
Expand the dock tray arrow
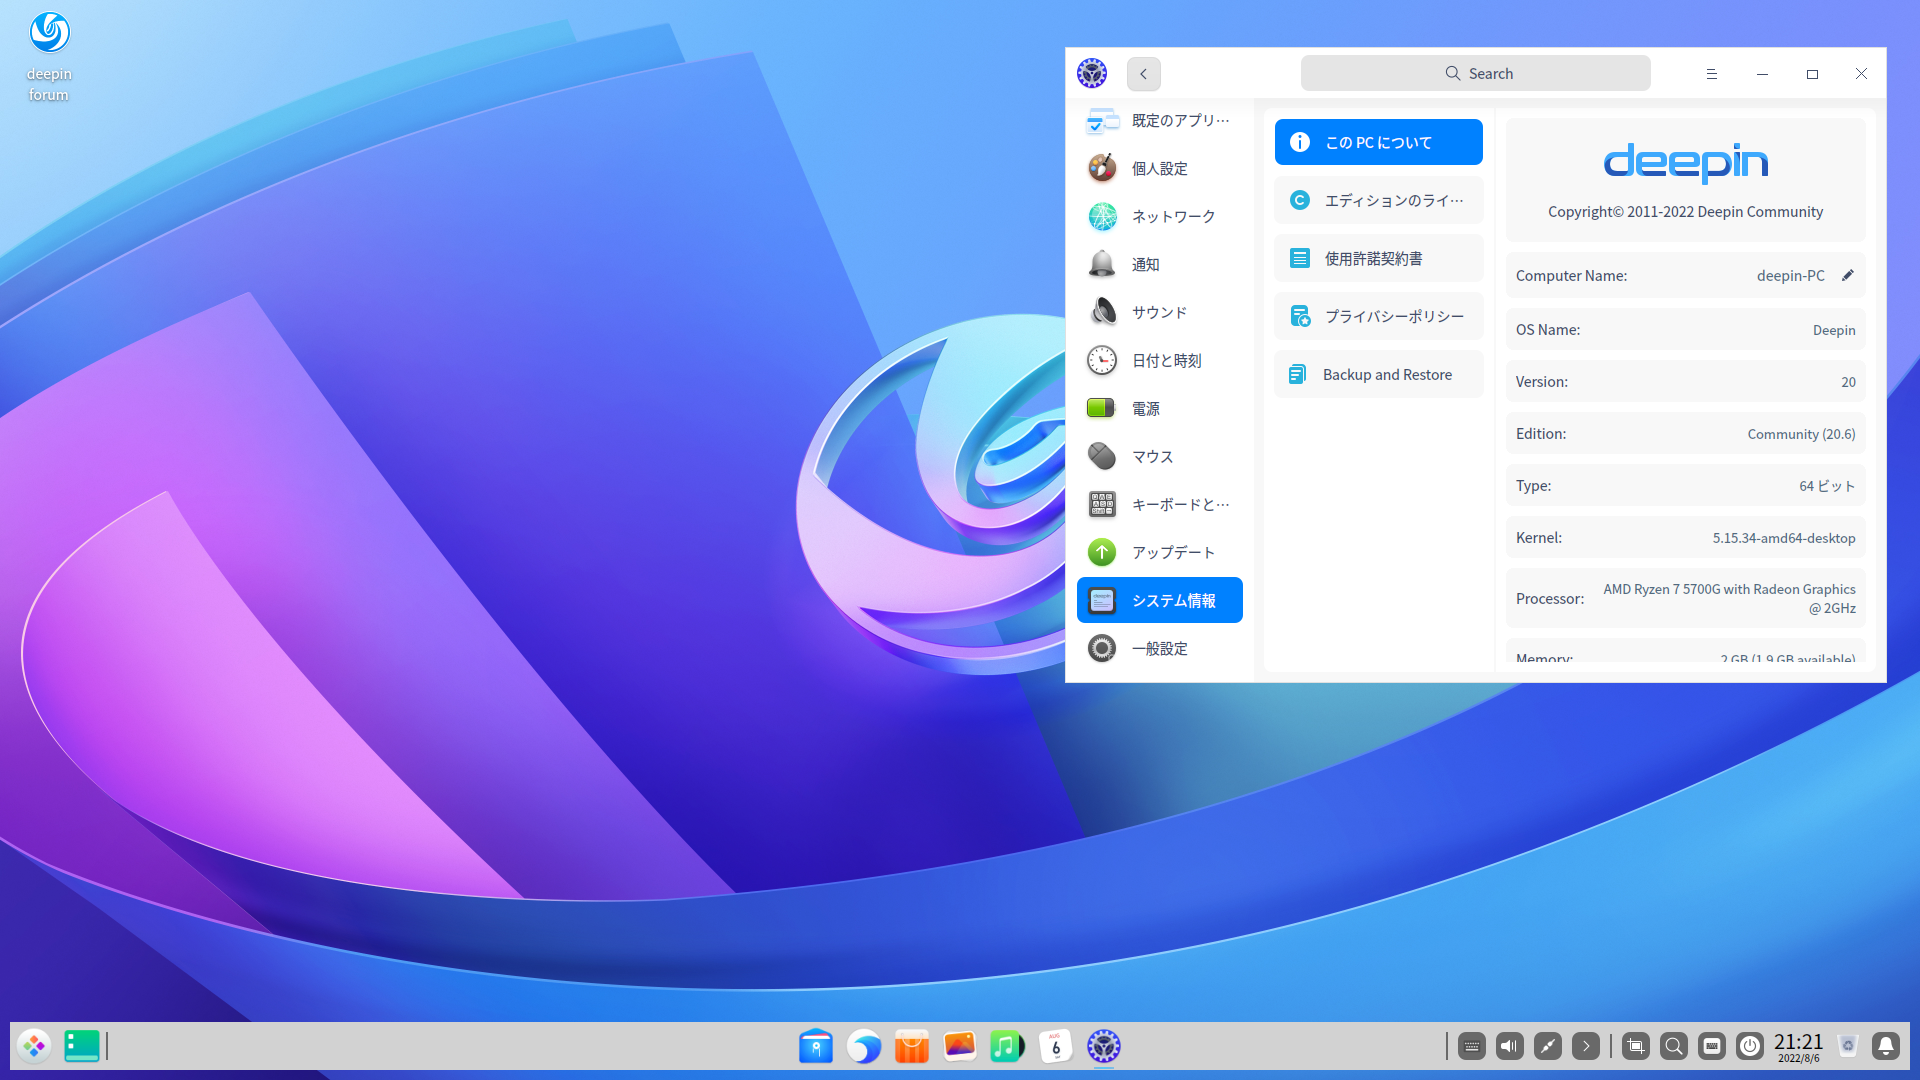pyautogui.click(x=1585, y=1046)
